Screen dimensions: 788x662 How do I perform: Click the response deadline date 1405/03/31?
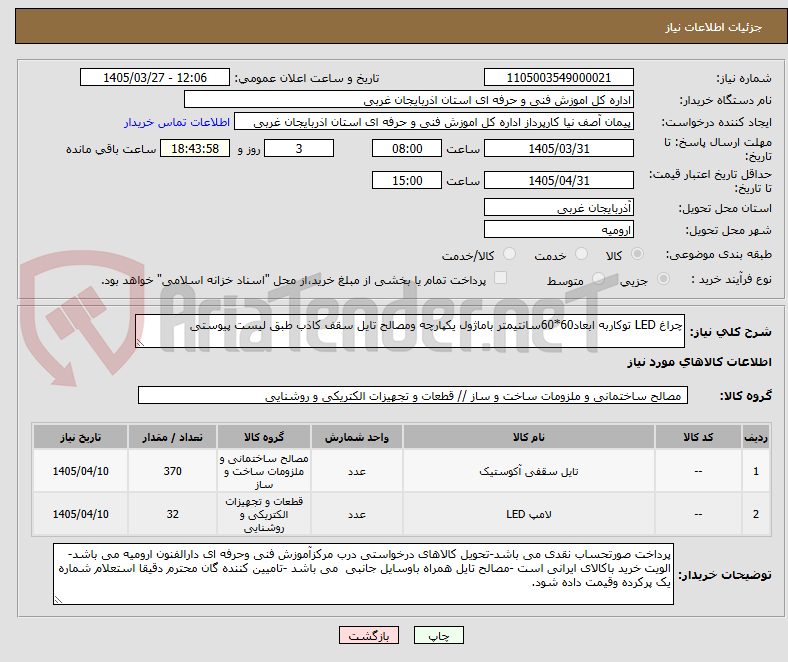558,148
